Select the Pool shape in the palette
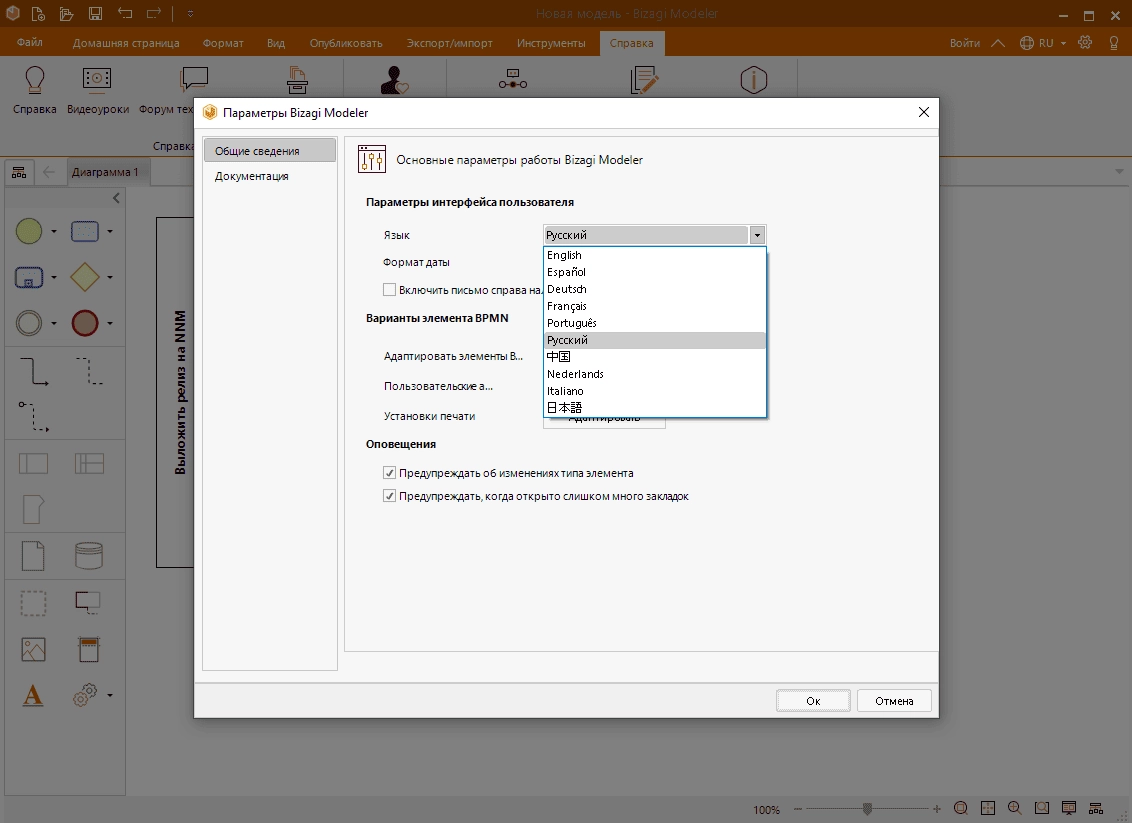 click(33, 463)
